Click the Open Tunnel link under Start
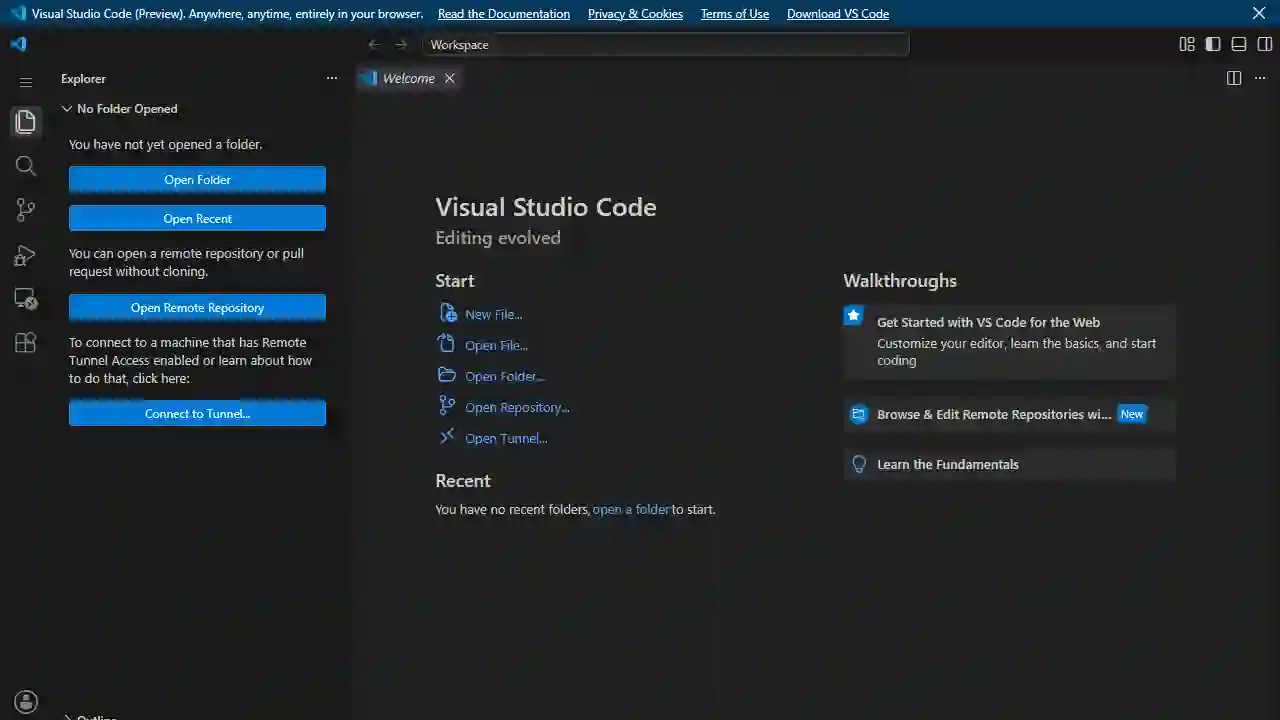 pos(506,438)
